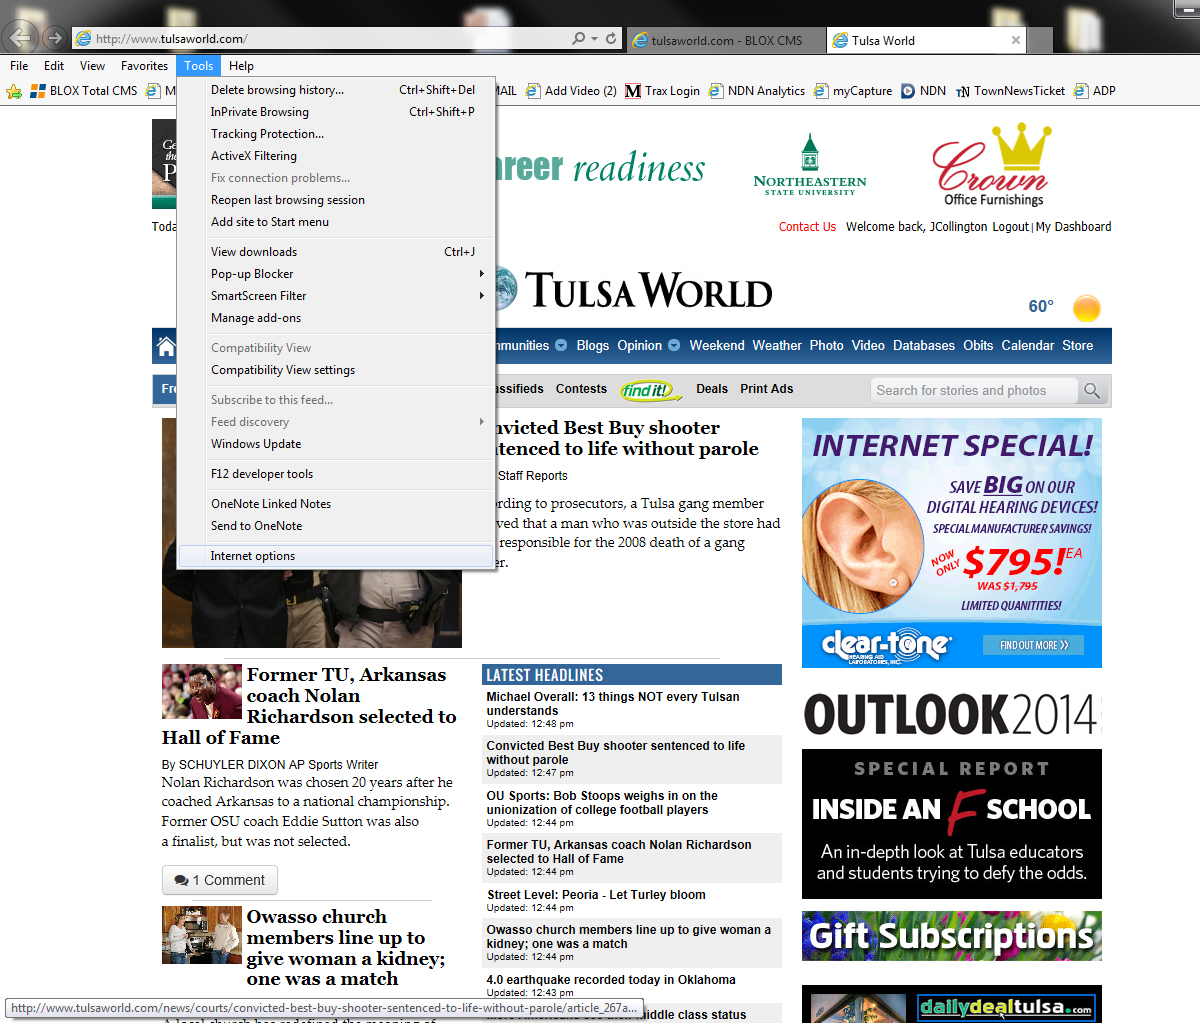Screen dimensions: 1200x1024
Task: Open the NDN bookmark
Action: (x=923, y=91)
